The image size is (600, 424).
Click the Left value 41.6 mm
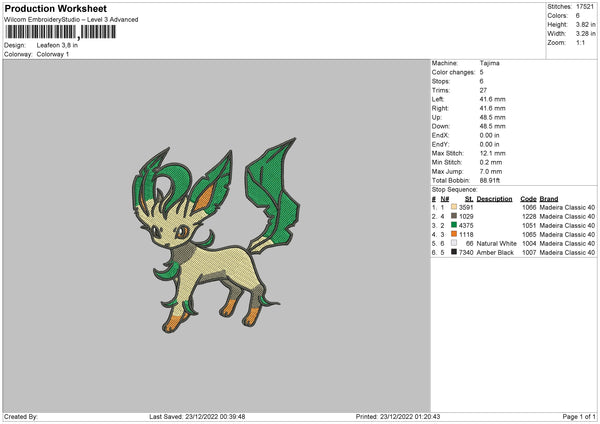492,99
